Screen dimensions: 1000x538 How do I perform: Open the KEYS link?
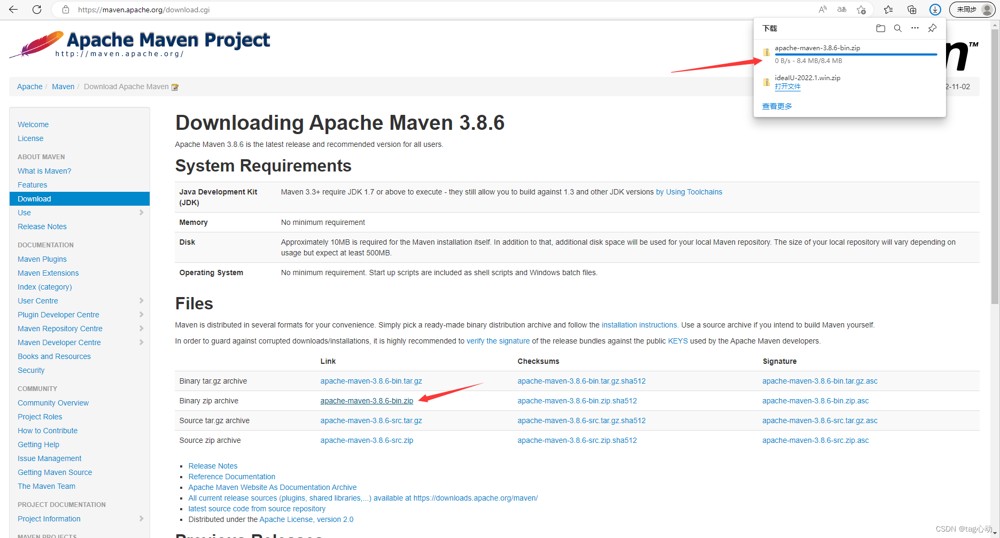[x=677, y=341]
